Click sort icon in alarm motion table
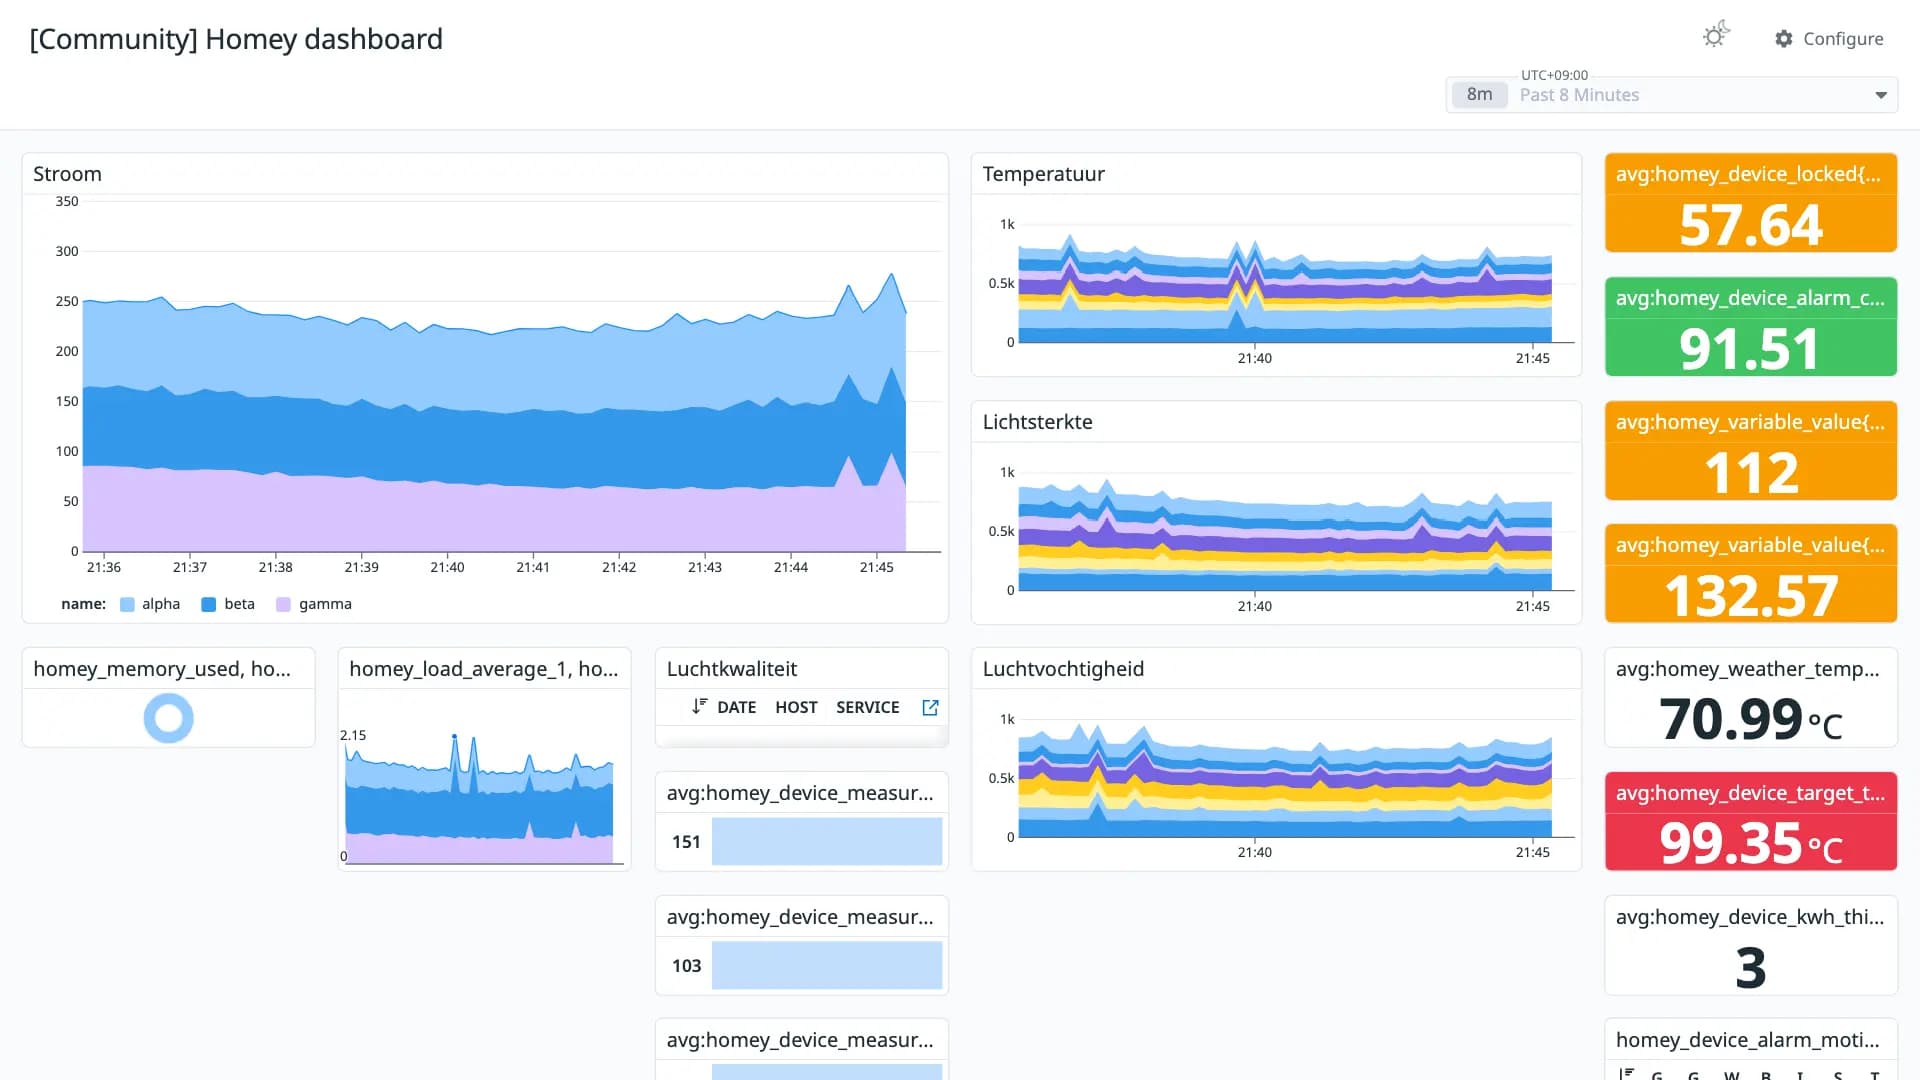The height and width of the screenshot is (1080, 1920). (x=1627, y=1074)
